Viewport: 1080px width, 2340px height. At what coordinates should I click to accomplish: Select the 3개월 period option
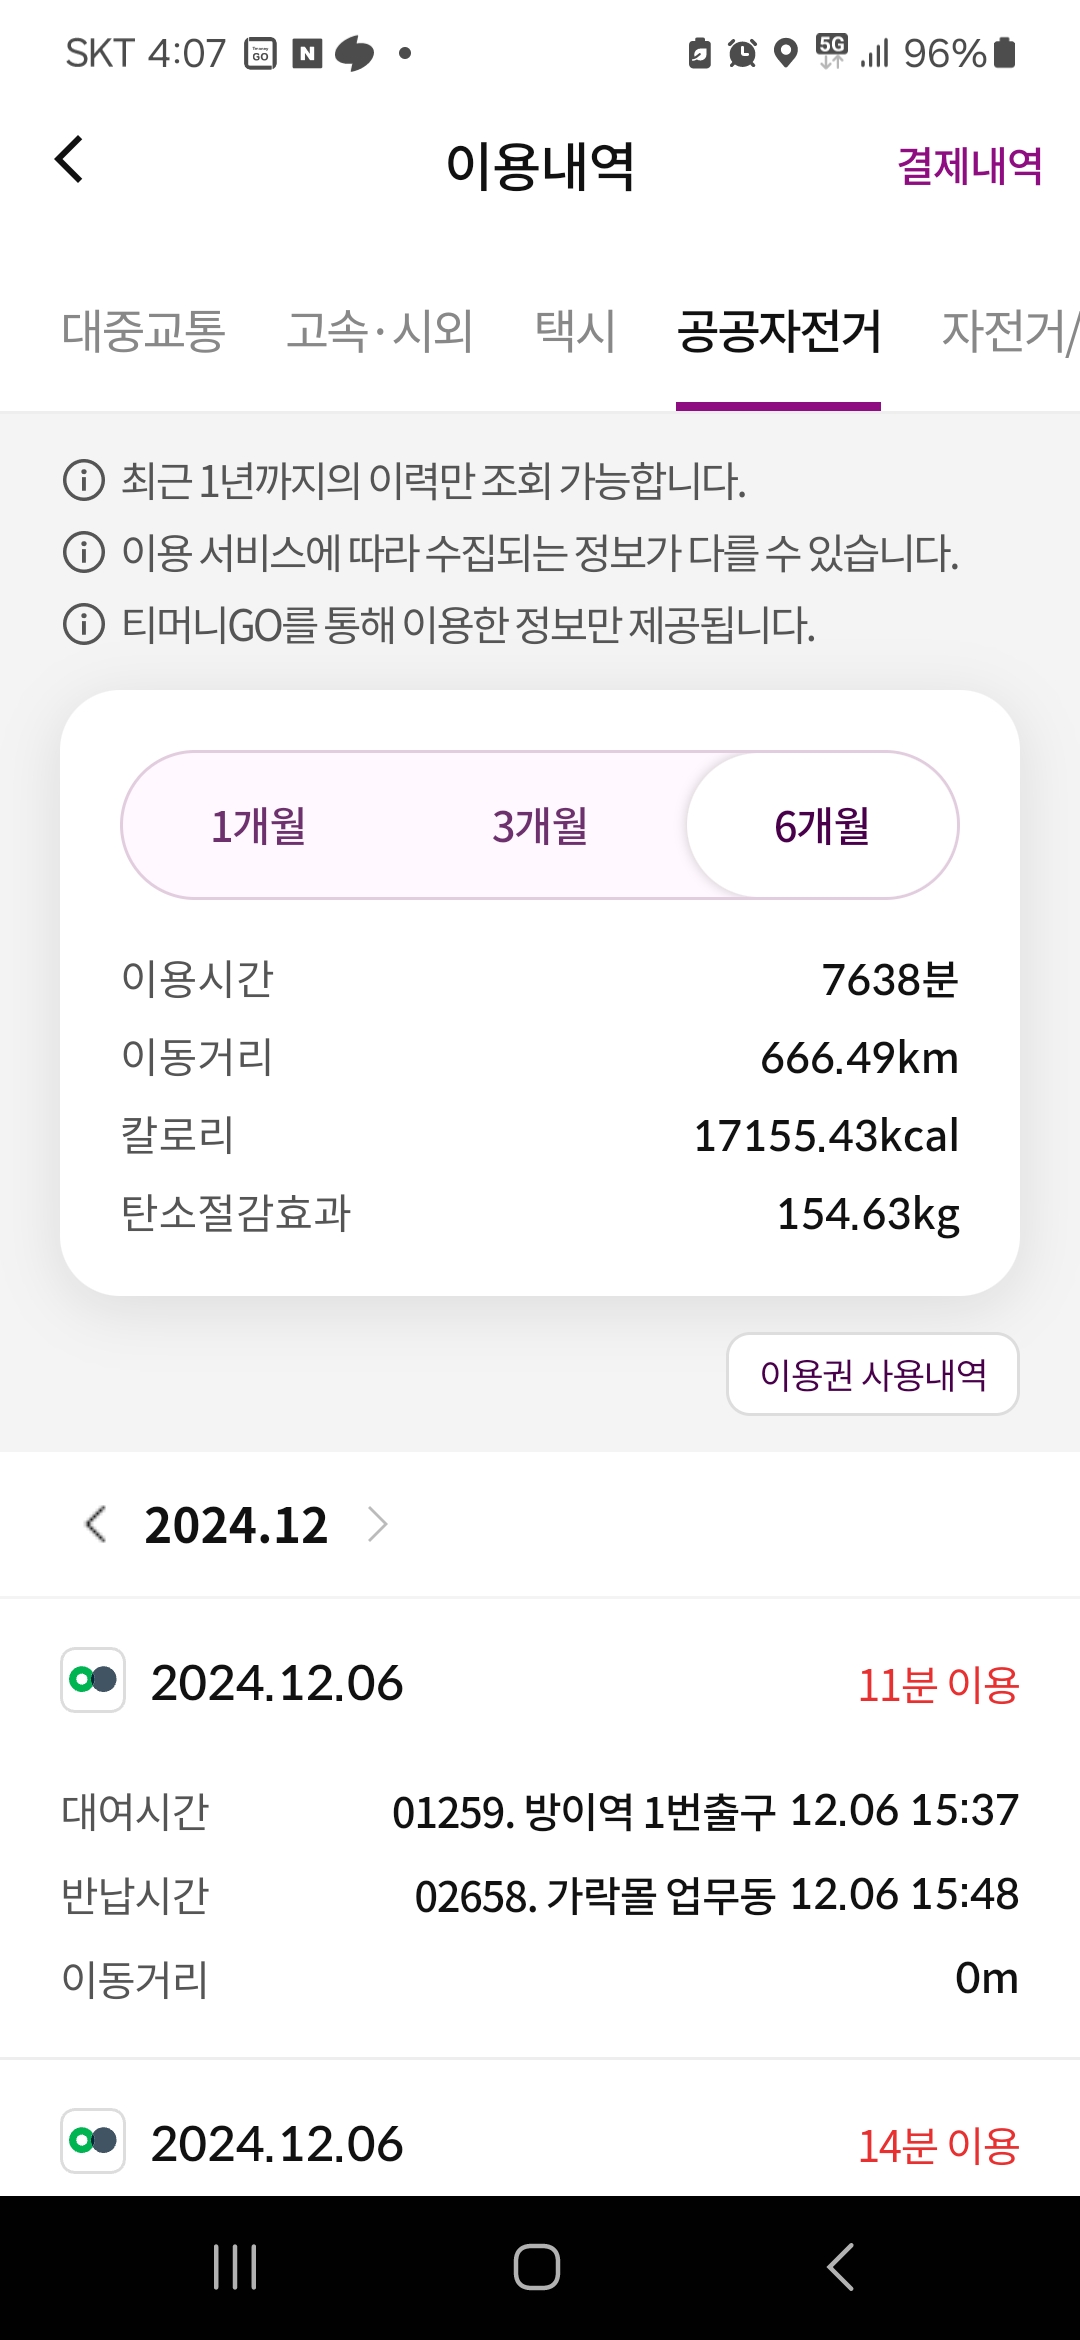tap(540, 826)
